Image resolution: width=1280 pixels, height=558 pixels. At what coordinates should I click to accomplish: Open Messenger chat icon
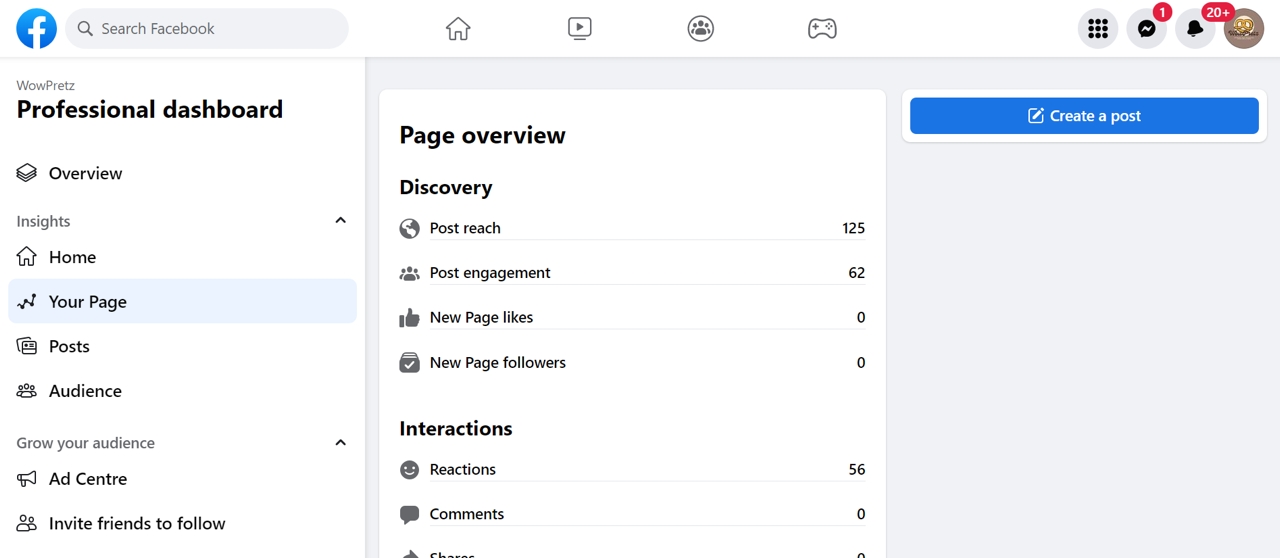click(1146, 29)
